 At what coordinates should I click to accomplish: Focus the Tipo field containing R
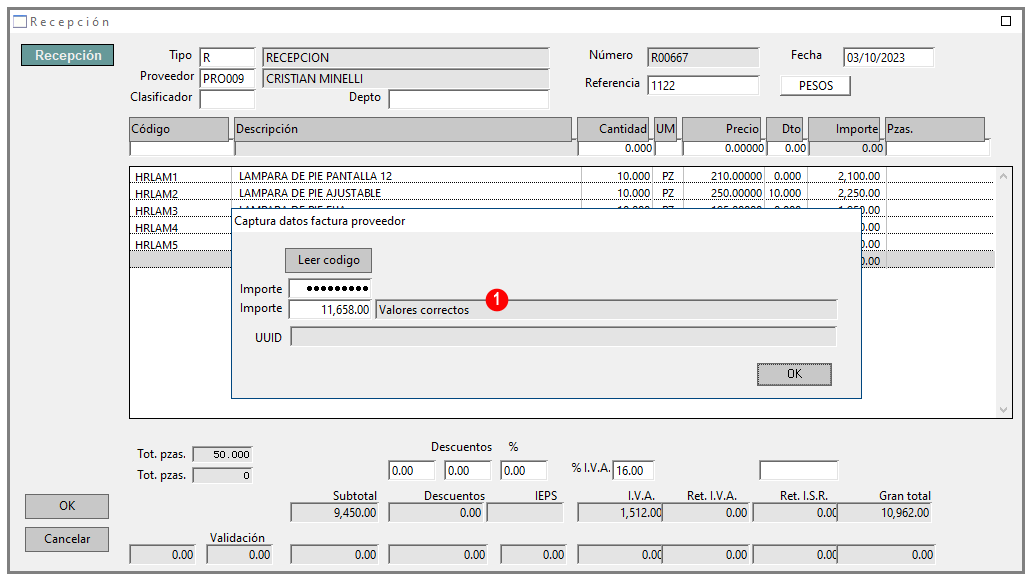pos(227,57)
